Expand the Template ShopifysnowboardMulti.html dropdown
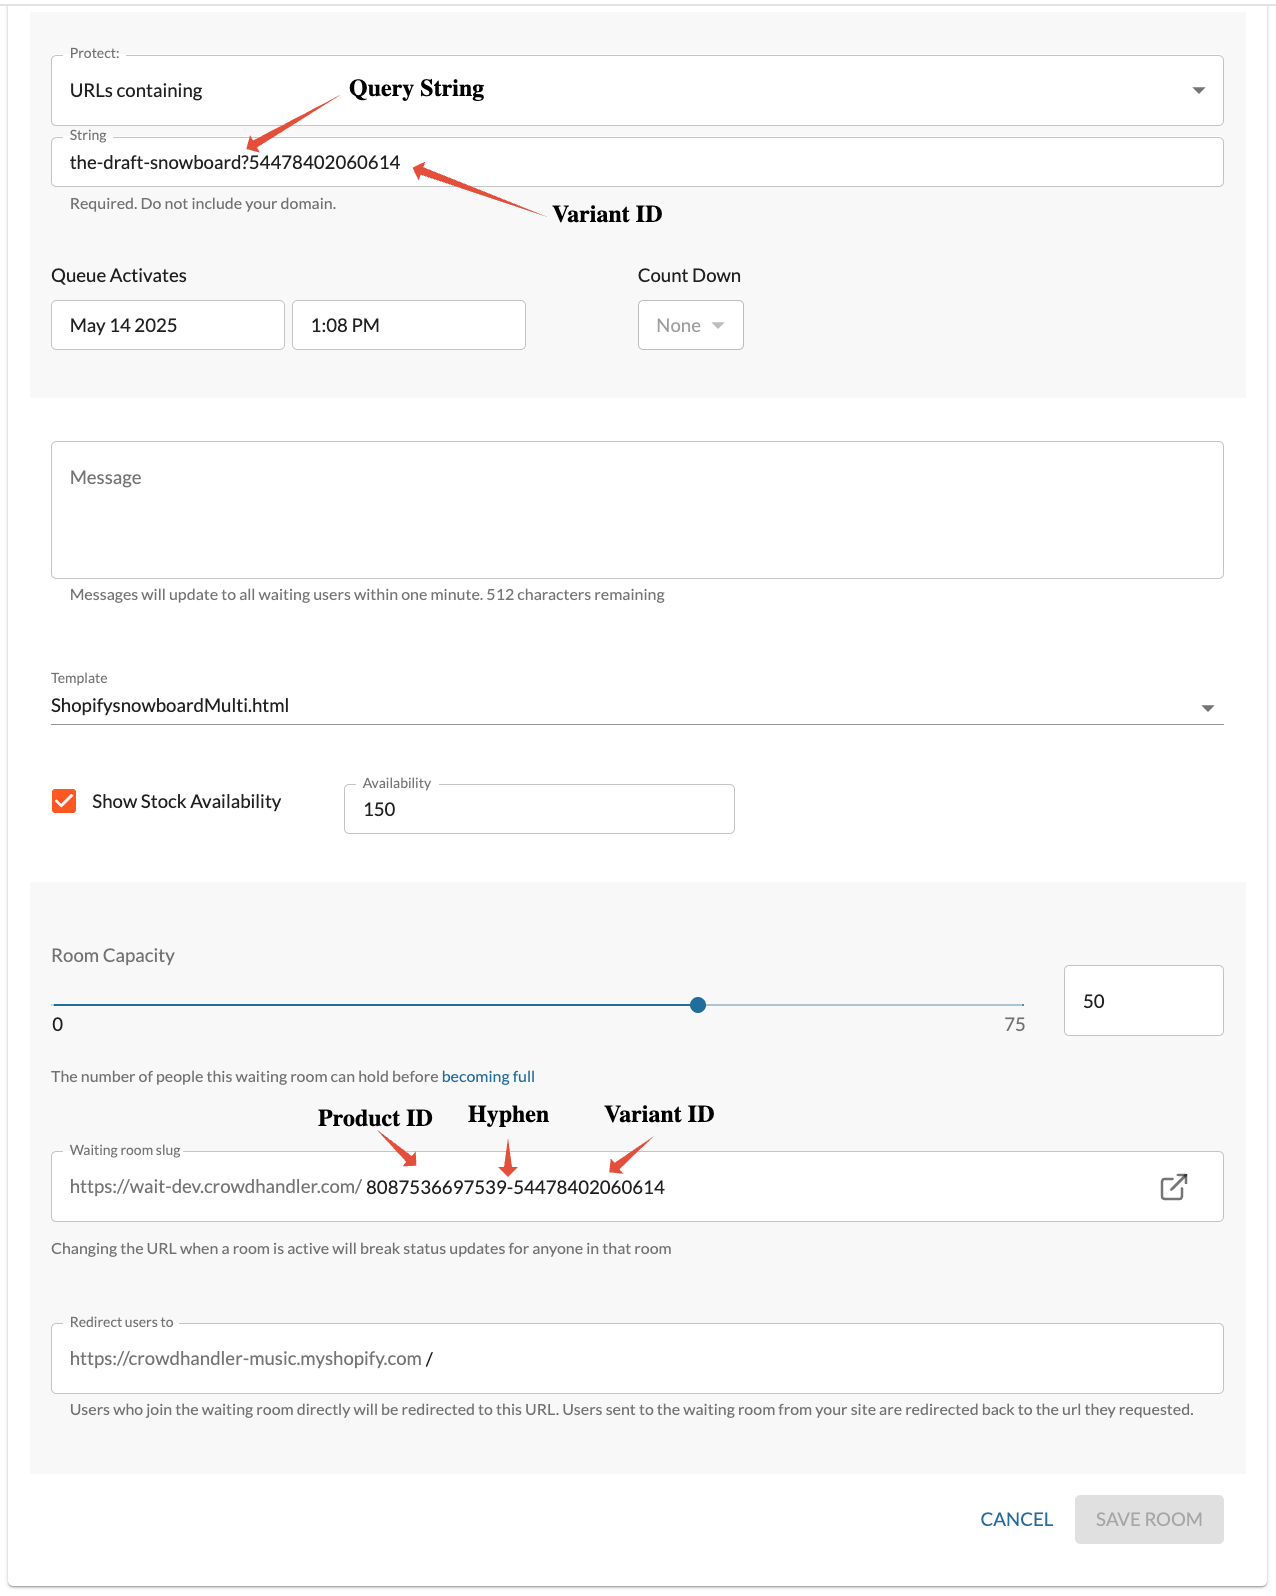1276x1596 pixels. tap(637, 706)
